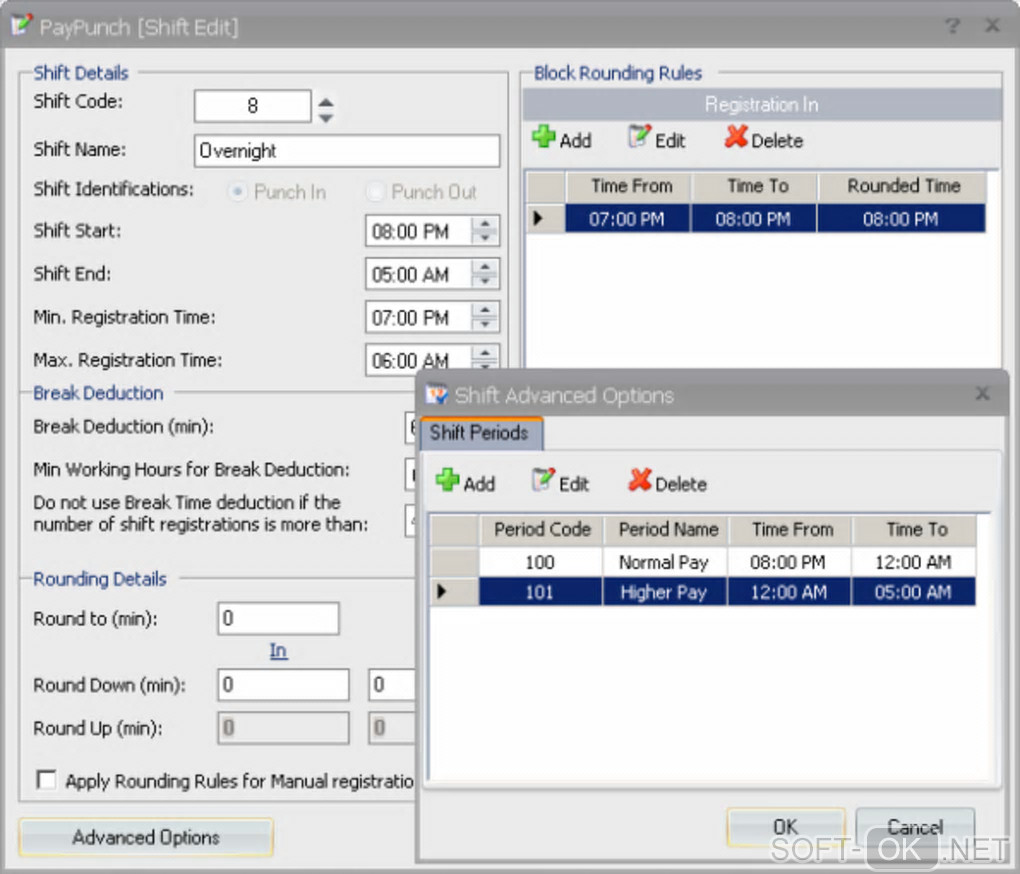
Task: Select the Higher Pay period name
Action: tap(665, 592)
